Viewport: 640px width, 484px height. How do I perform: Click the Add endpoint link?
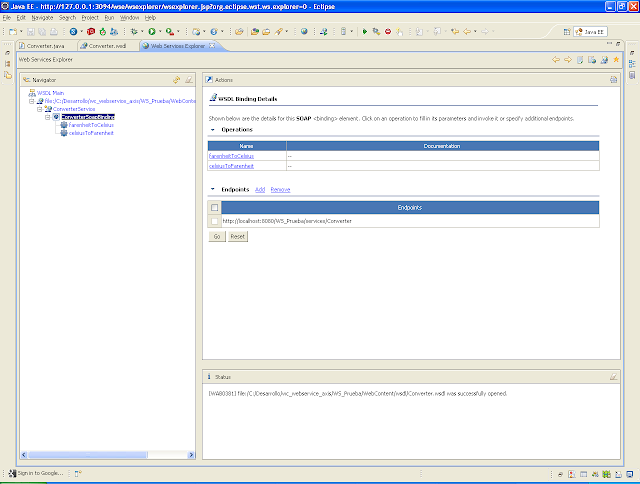(x=260, y=189)
